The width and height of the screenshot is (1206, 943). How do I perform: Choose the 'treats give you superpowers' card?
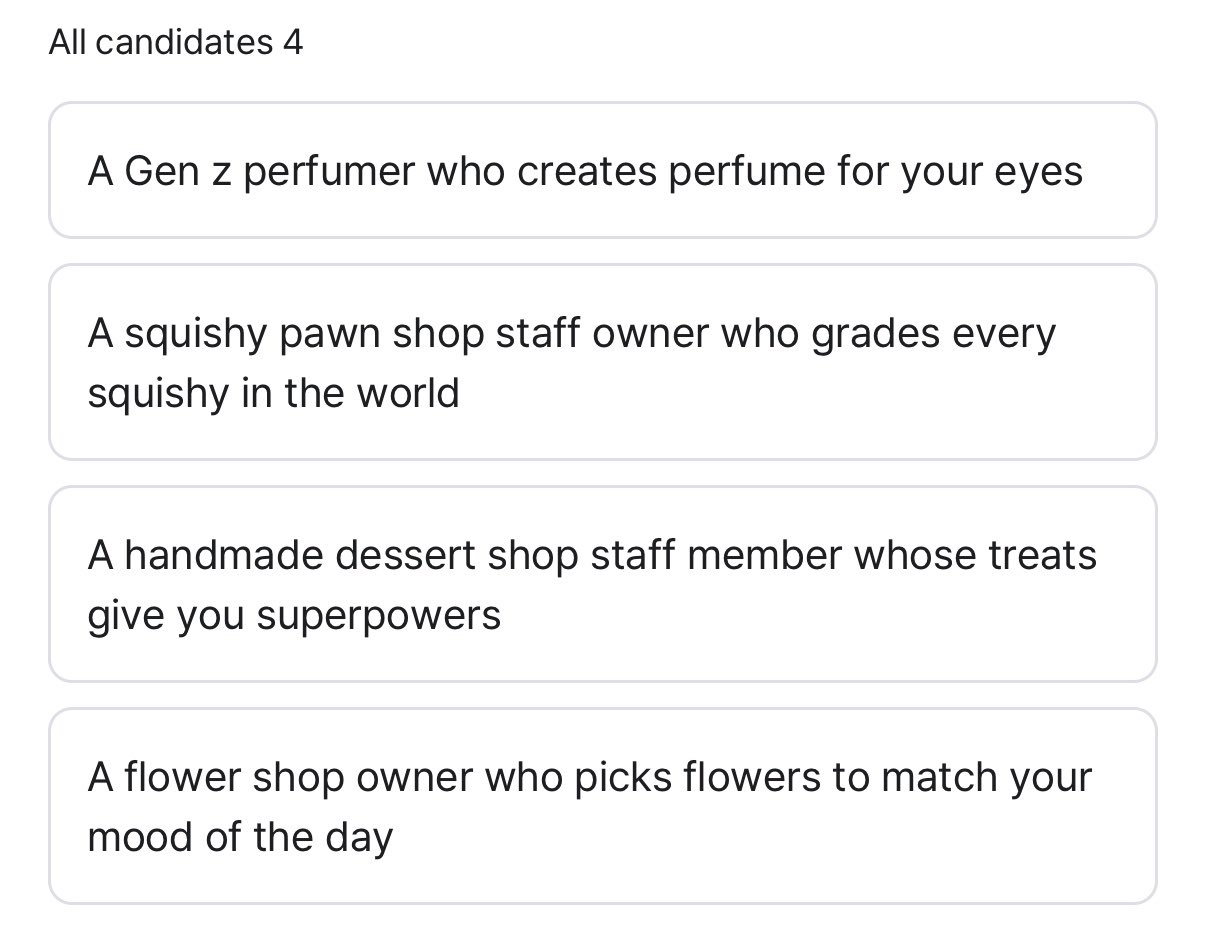[603, 584]
